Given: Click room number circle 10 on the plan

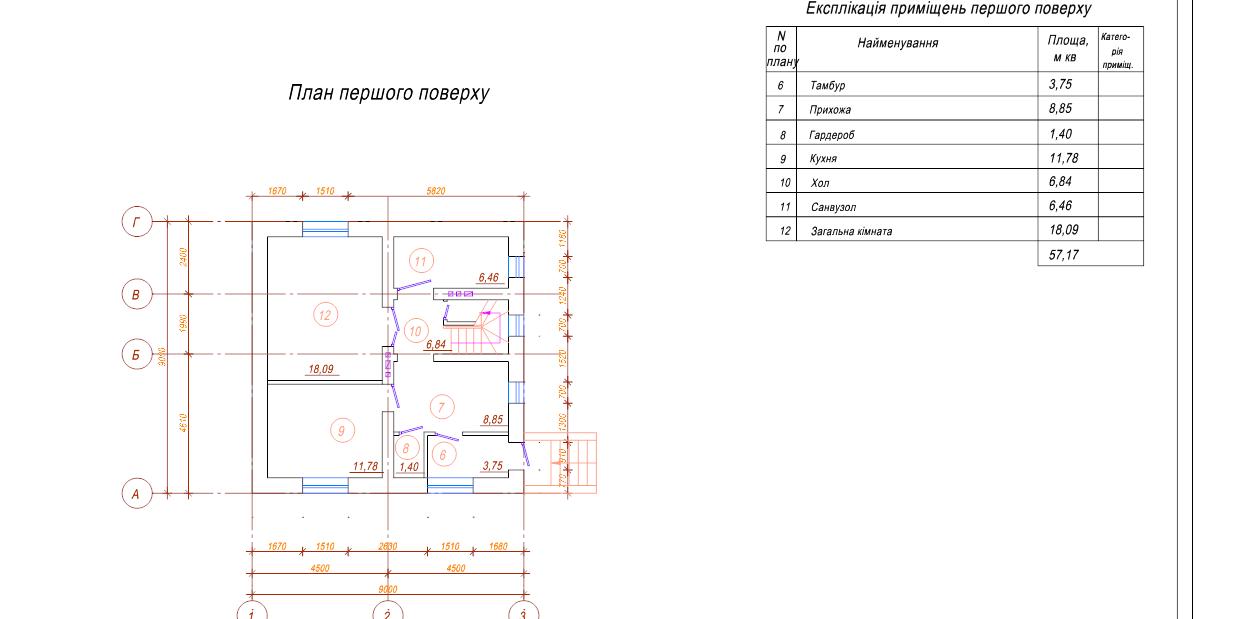Looking at the screenshot, I should pyautogui.click(x=416, y=331).
